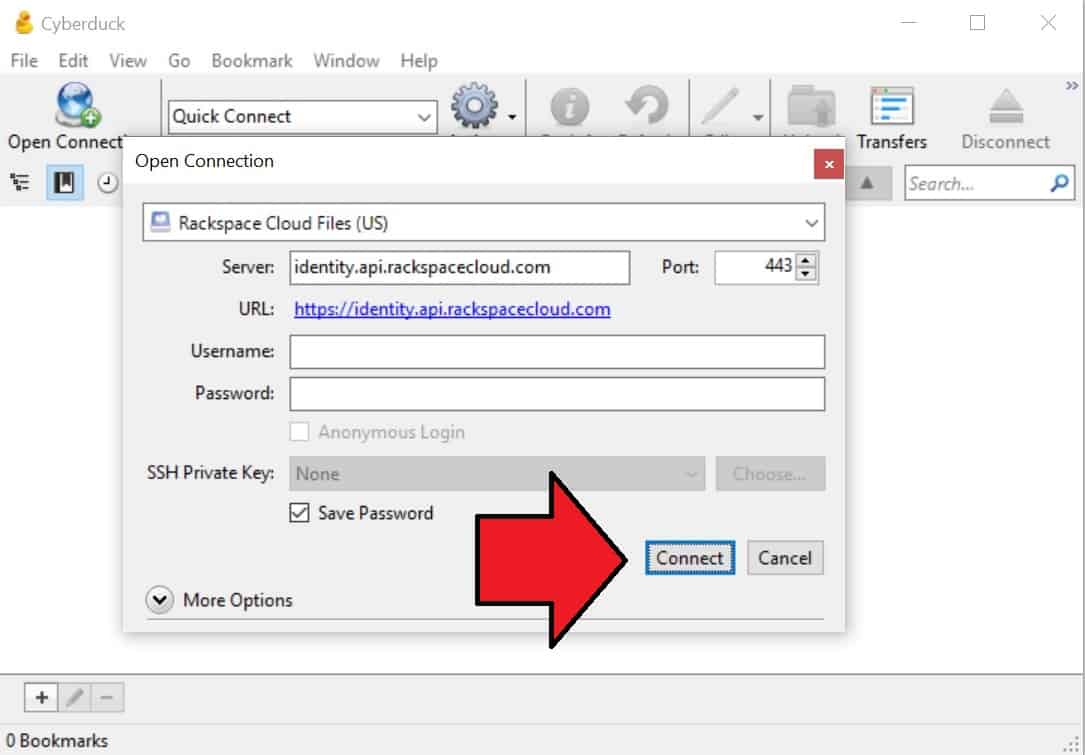1085x755 pixels.
Task: Click the Edit pencil toolbar icon
Action: (721, 107)
